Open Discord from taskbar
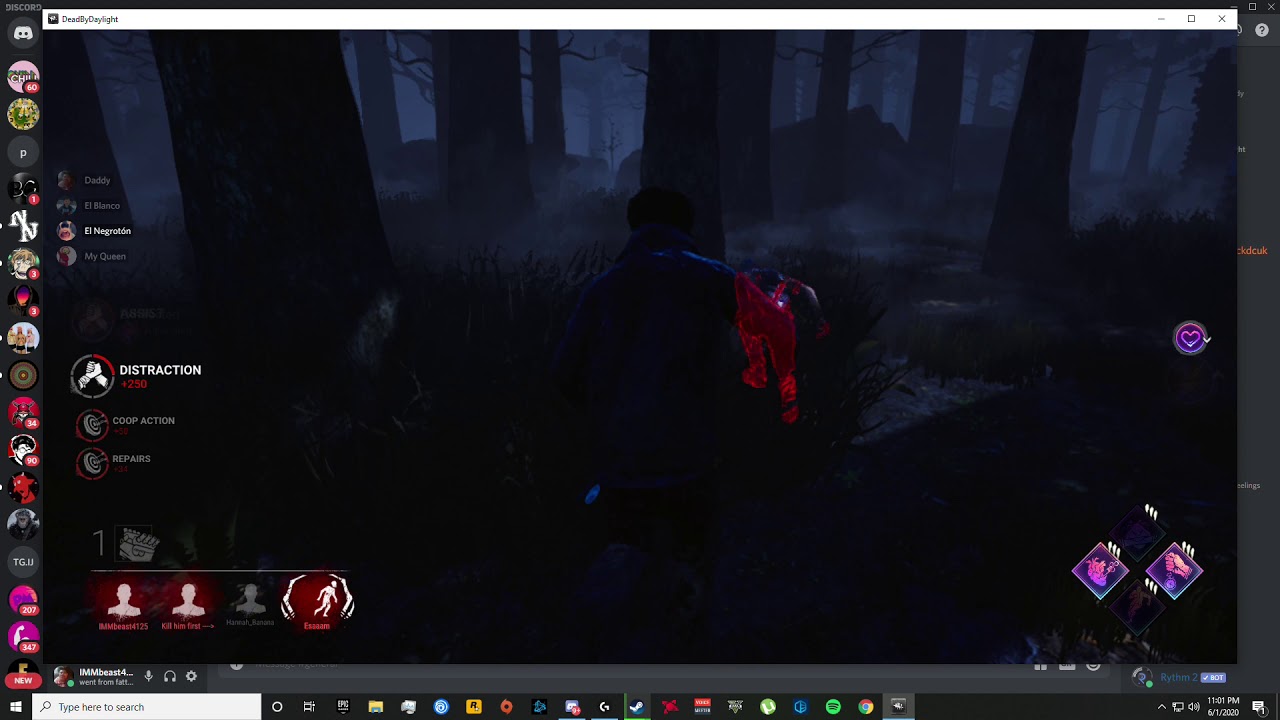Image resolution: width=1280 pixels, height=720 pixels. click(x=572, y=707)
